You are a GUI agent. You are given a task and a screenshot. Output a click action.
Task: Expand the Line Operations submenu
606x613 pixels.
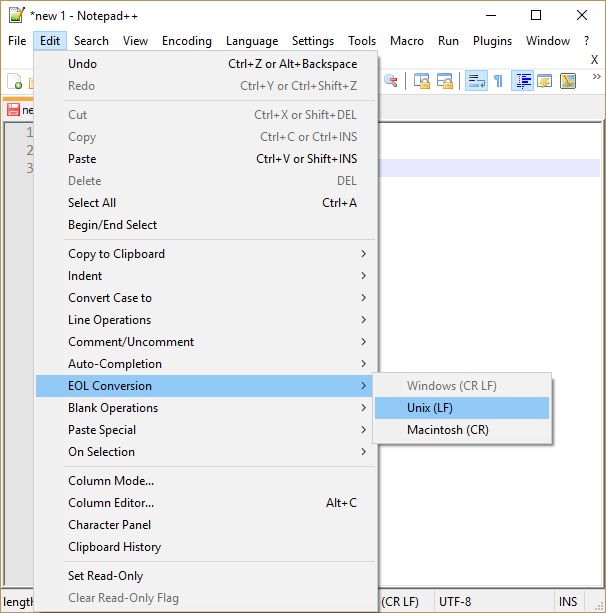pyautogui.click(x=206, y=320)
